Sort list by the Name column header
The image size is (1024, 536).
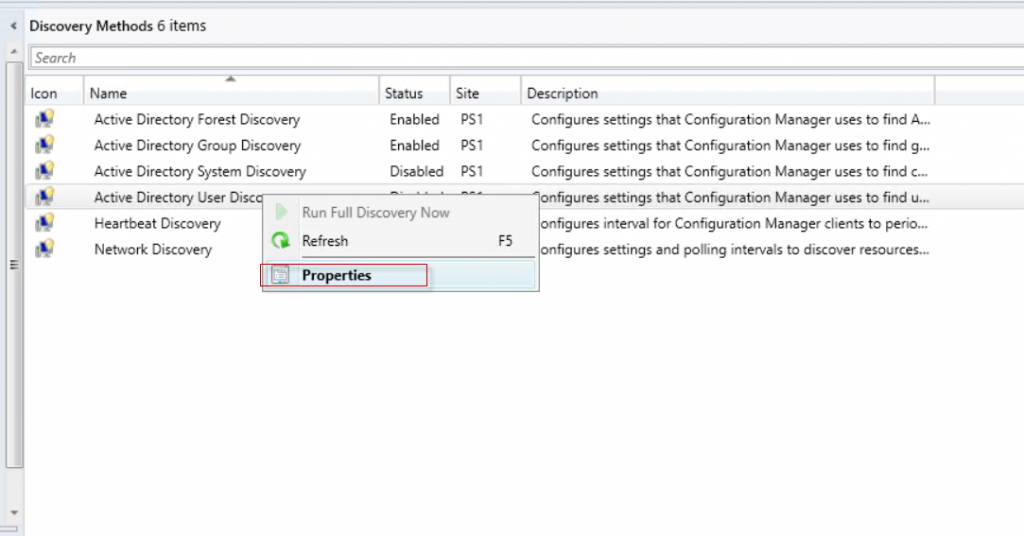[x=231, y=93]
